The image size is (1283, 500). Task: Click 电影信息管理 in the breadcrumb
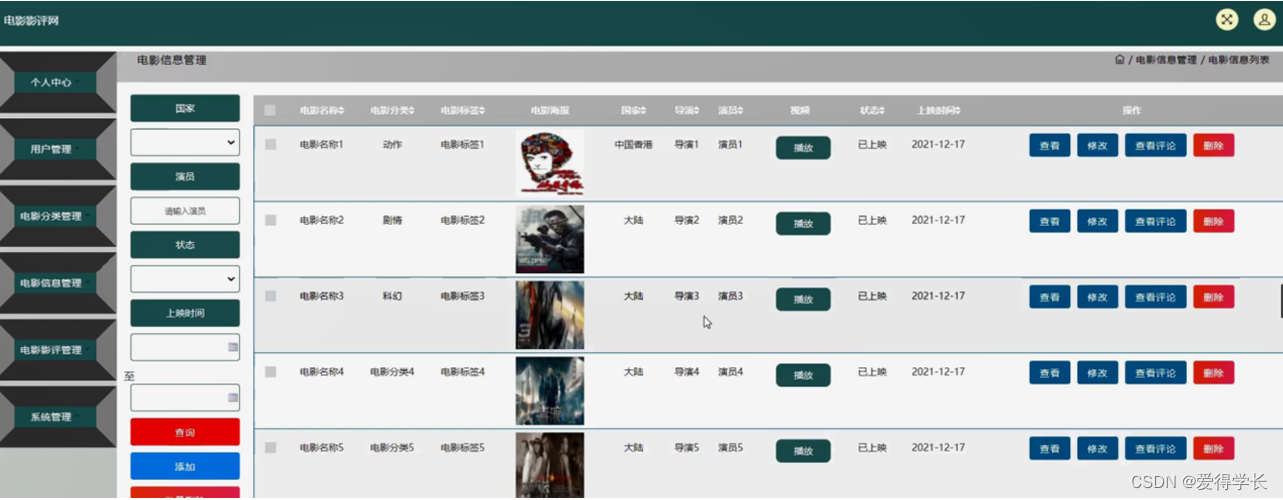pyautogui.click(x=1166, y=60)
